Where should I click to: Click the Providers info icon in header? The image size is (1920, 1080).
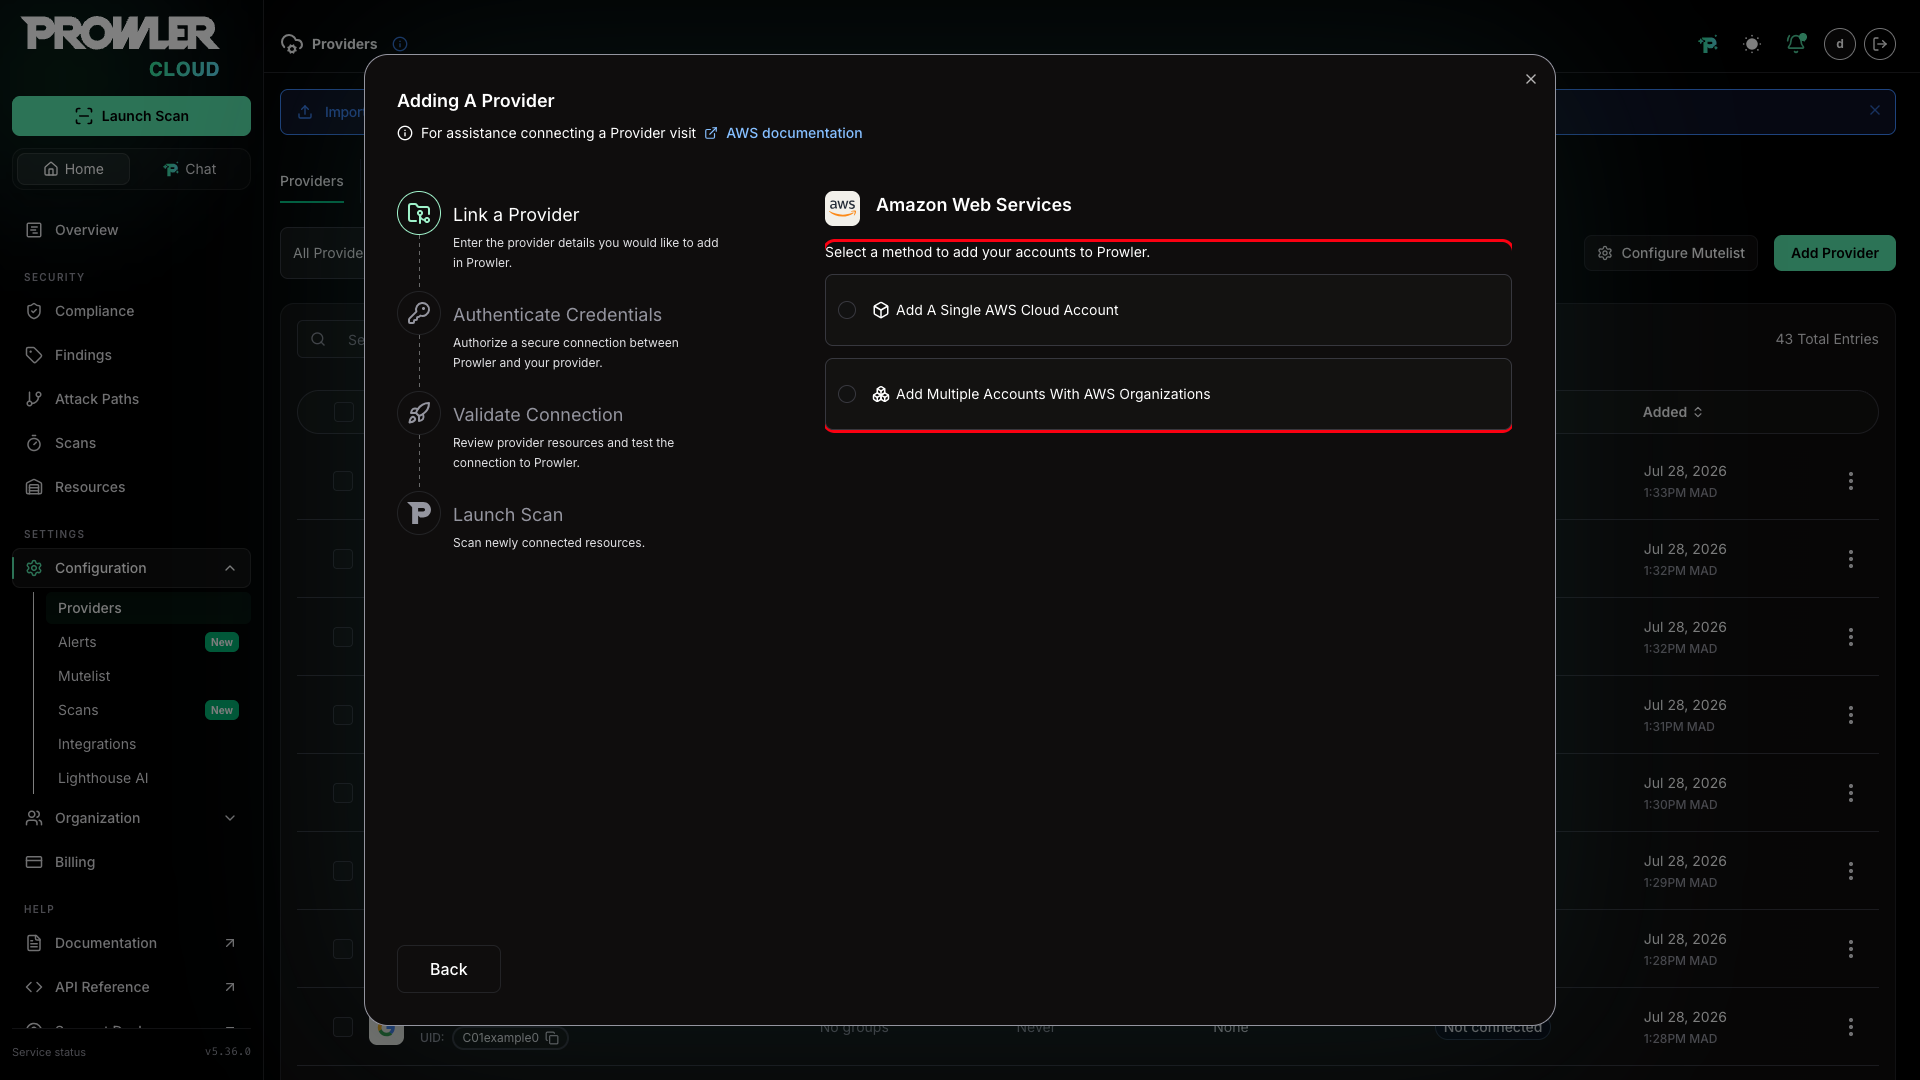click(x=400, y=44)
